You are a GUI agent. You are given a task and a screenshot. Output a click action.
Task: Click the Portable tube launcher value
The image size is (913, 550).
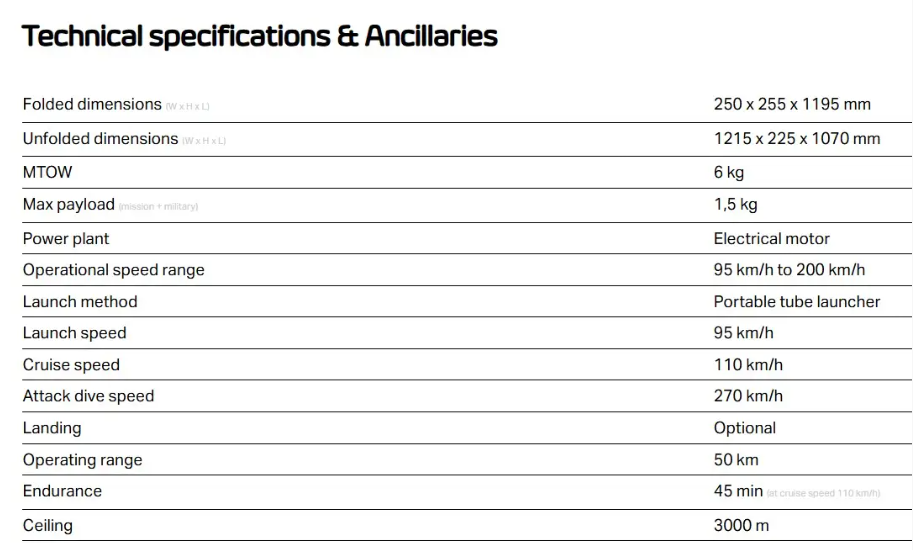(797, 301)
